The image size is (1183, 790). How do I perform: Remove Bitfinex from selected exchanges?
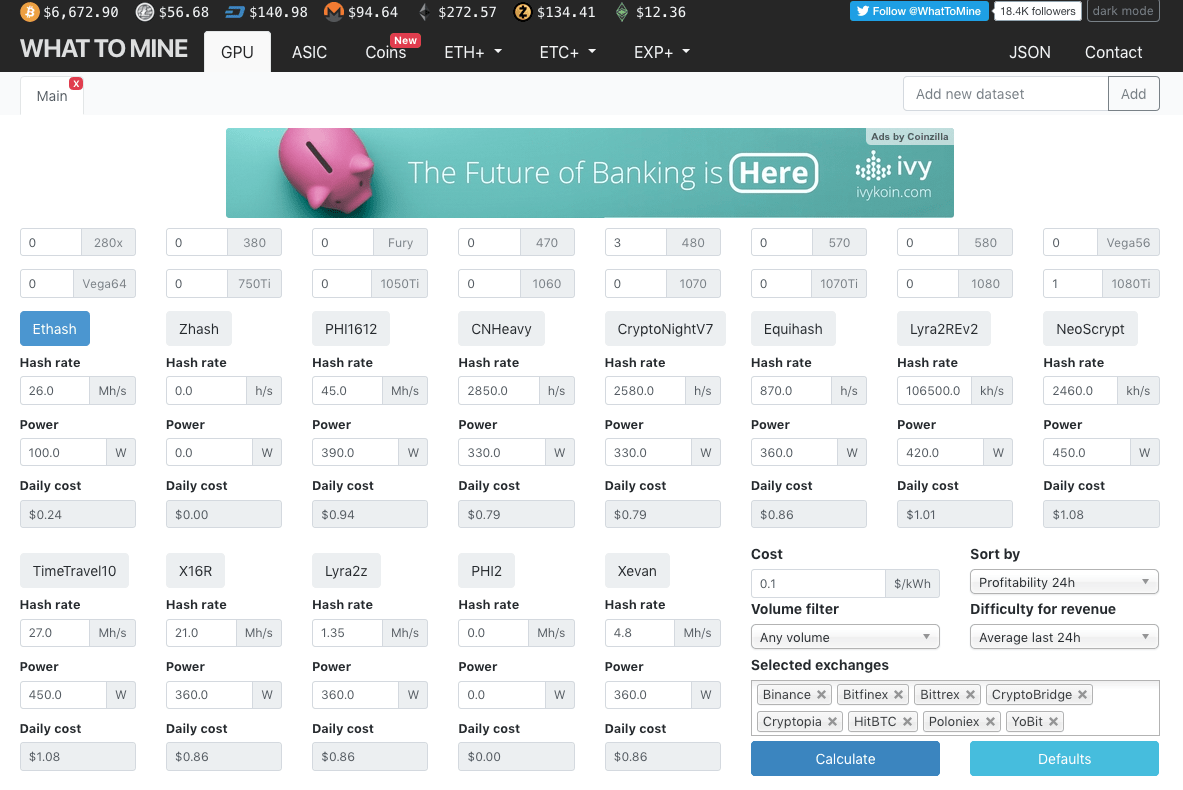coord(899,695)
